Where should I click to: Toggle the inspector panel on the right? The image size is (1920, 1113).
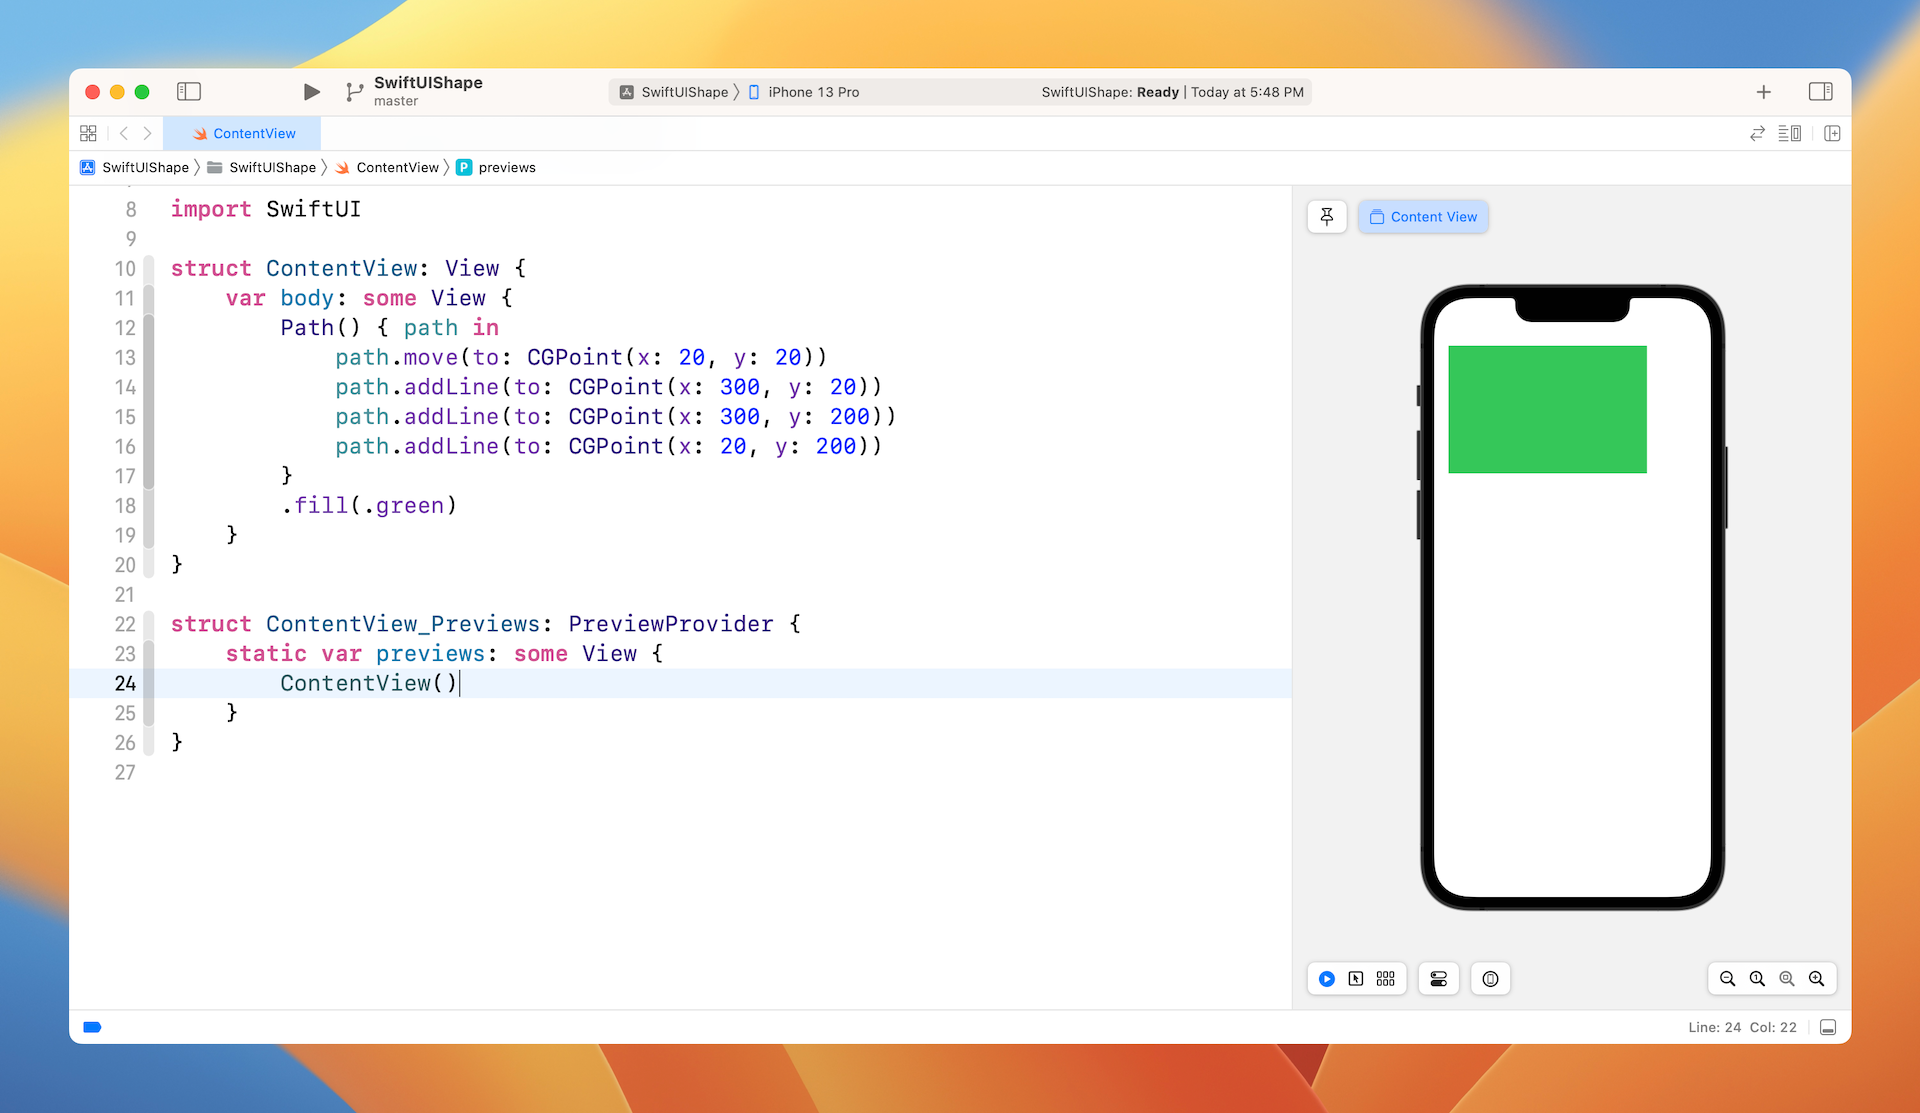1821,91
